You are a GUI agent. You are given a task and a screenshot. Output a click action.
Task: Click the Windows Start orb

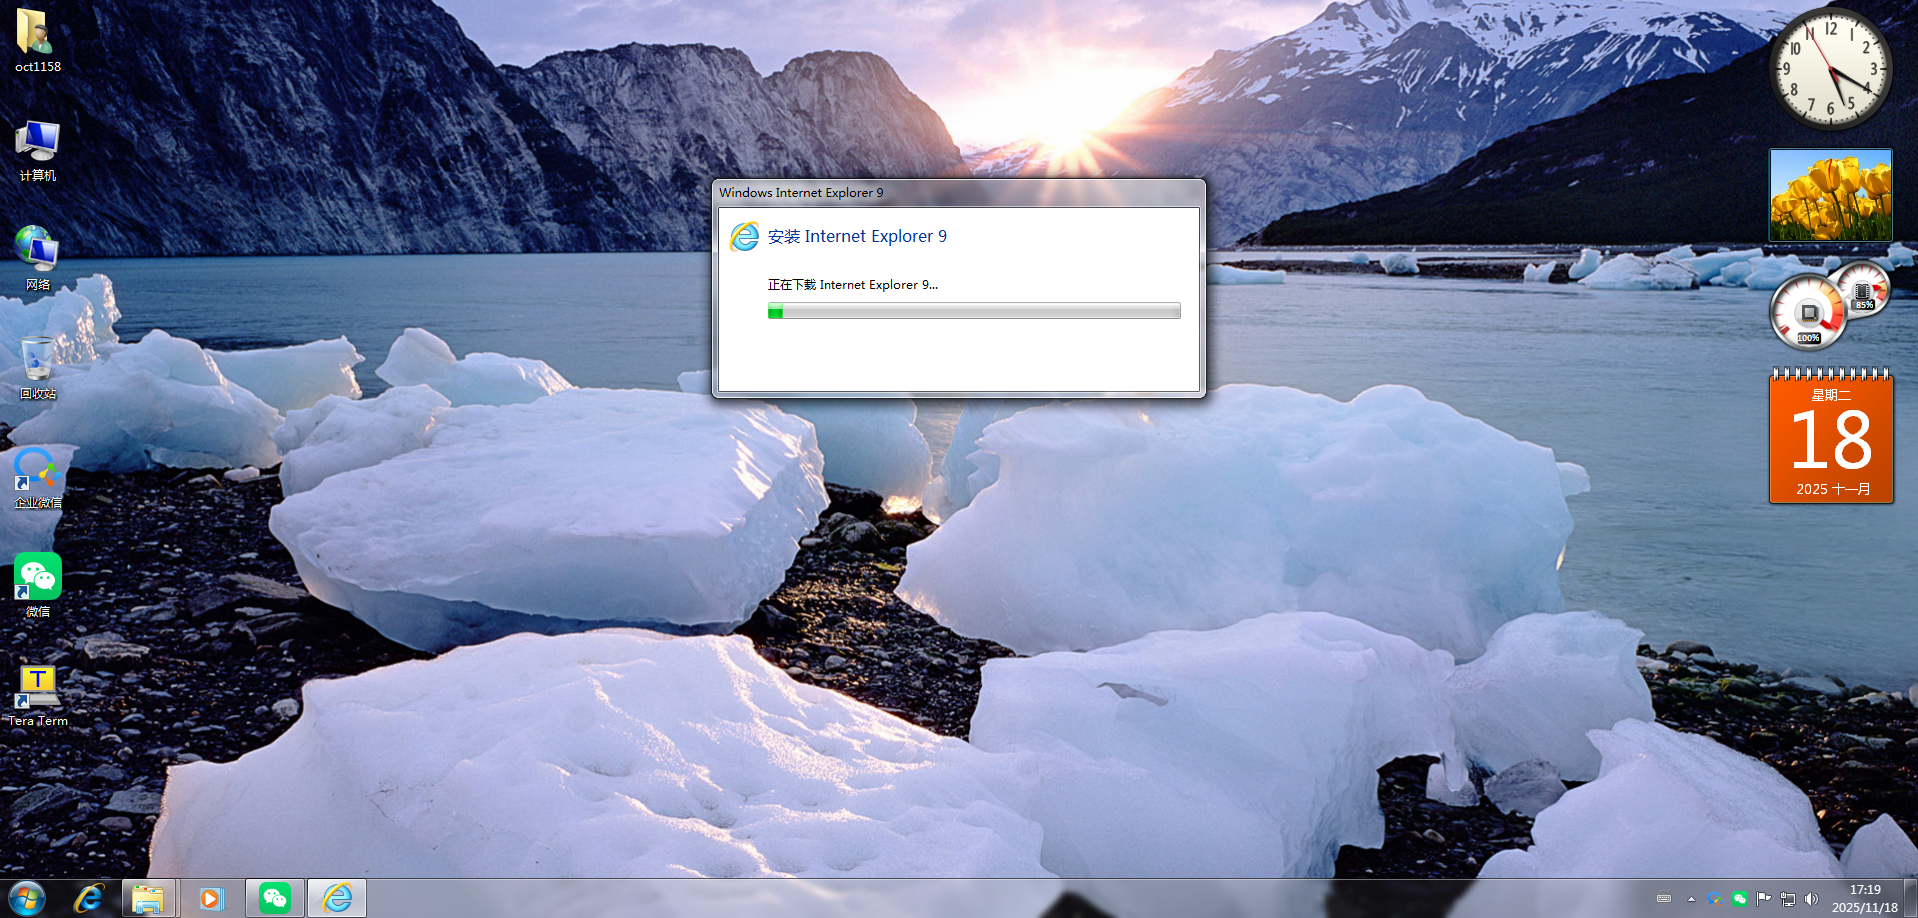27,898
